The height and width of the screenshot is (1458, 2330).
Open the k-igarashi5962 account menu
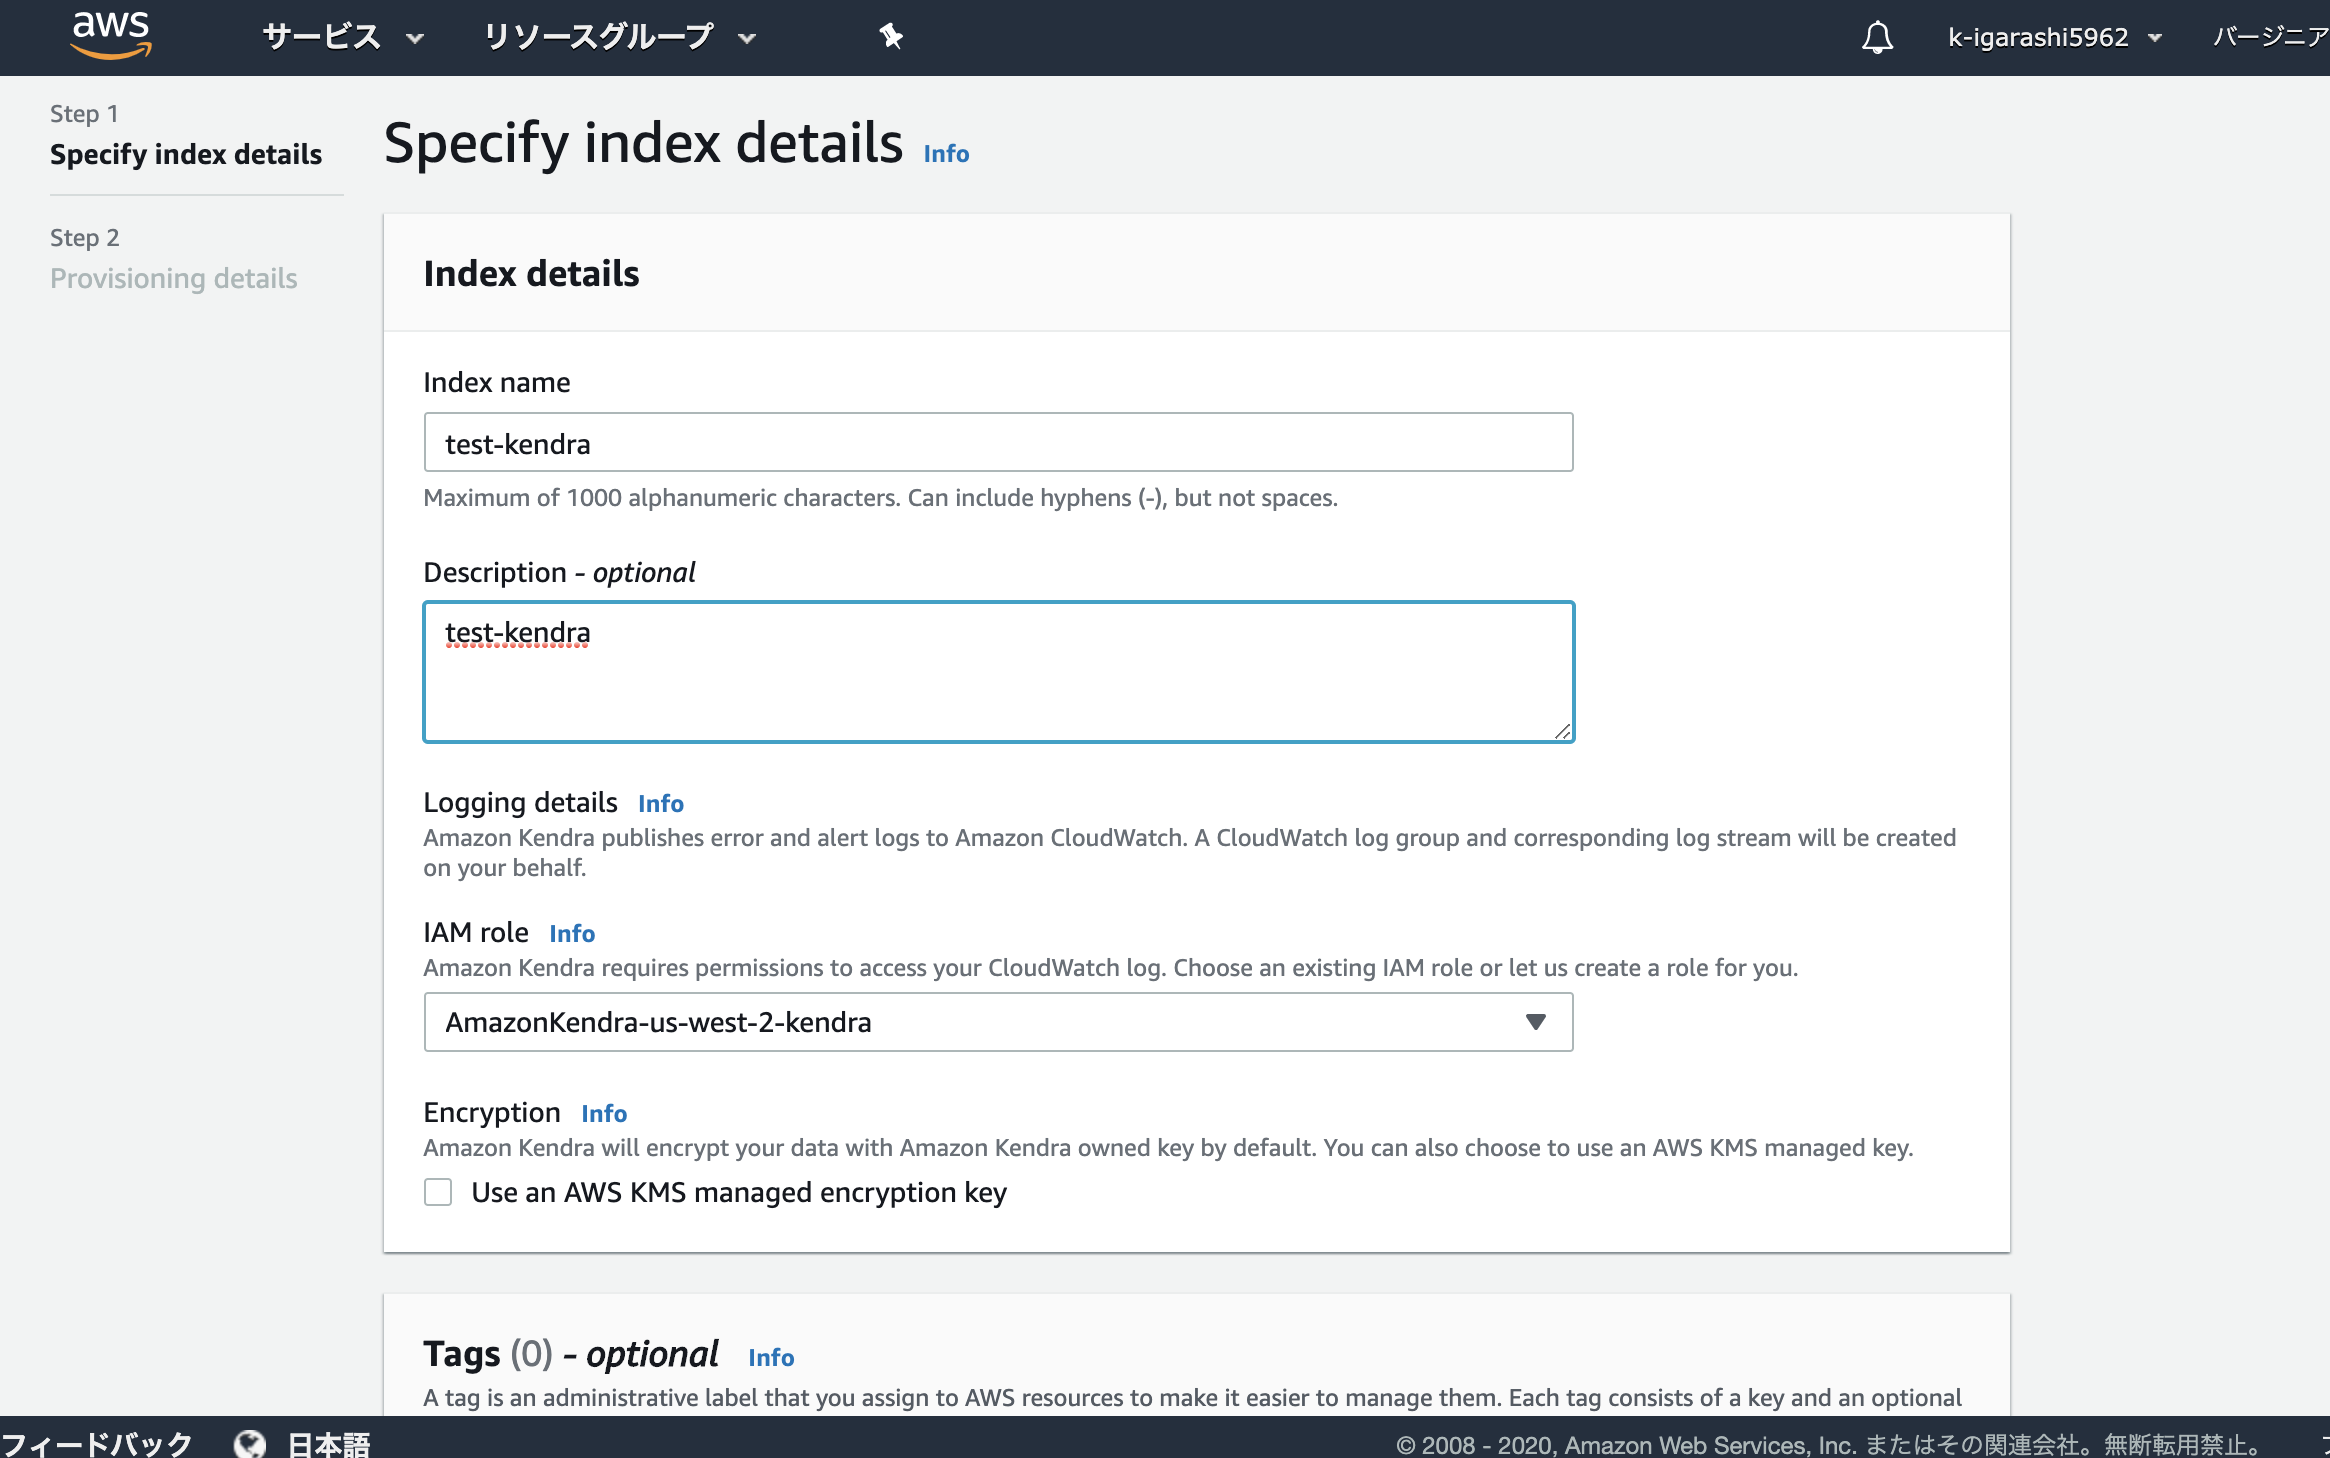2055,38
